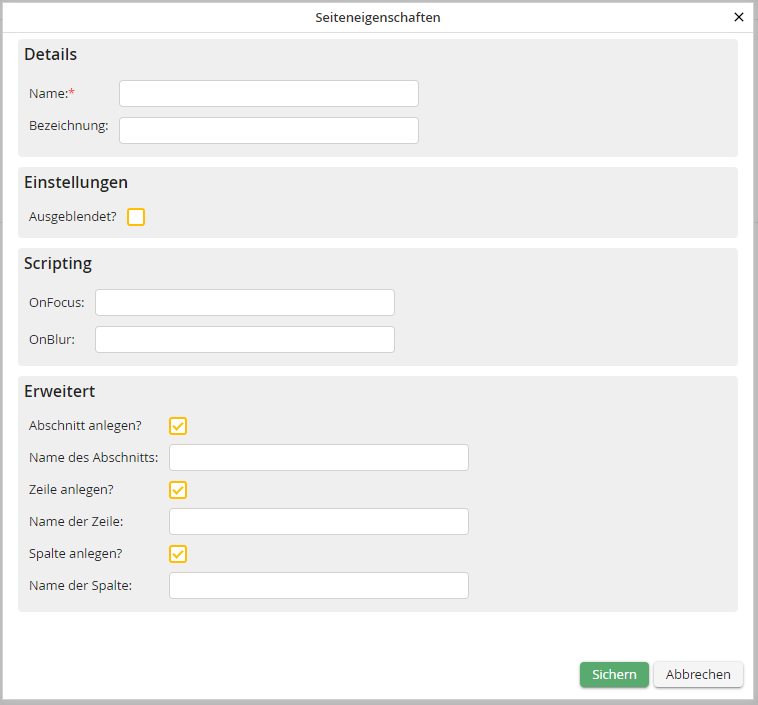Image resolution: width=758 pixels, height=705 pixels.
Task: Click the 'Bezeichnung:' label text
Action: [68, 126]
